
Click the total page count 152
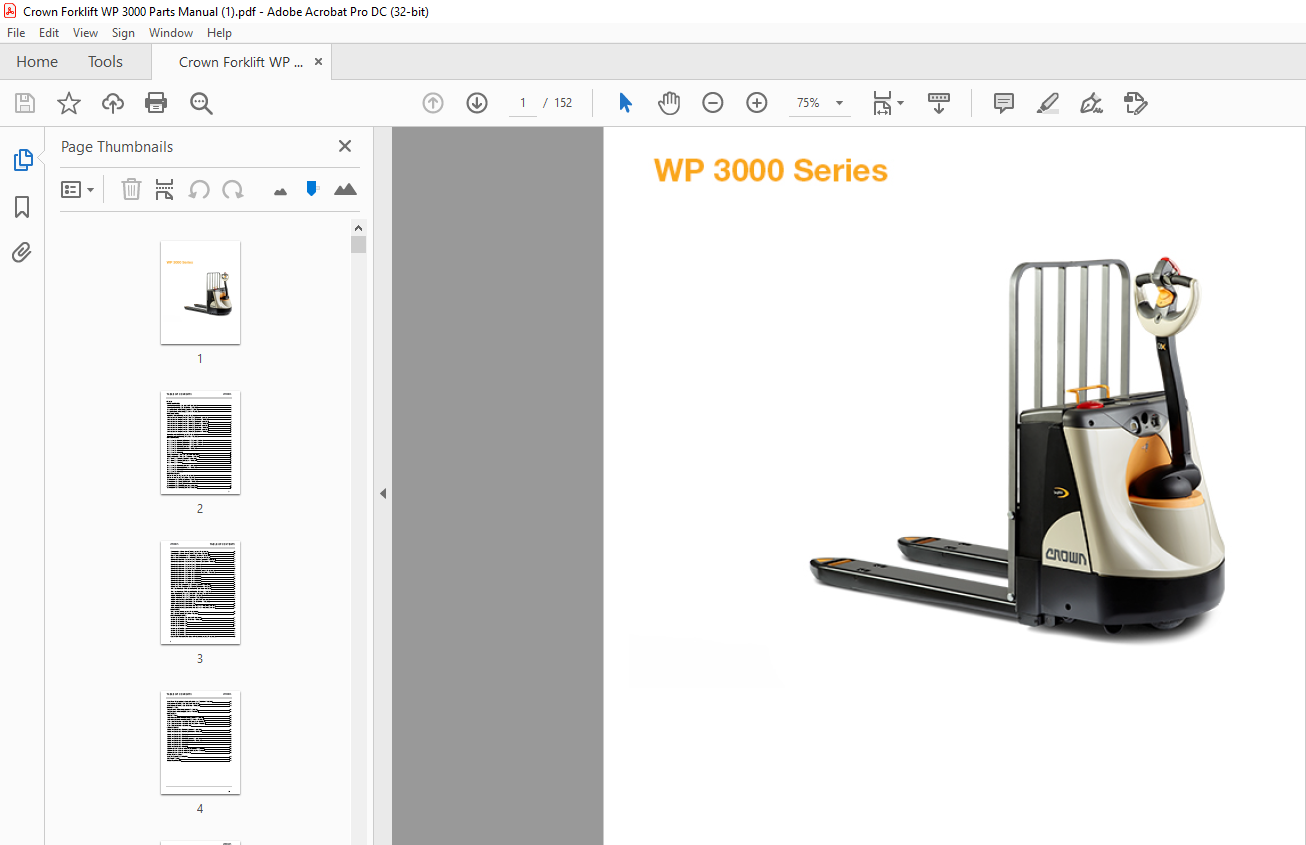coord(563,103)
